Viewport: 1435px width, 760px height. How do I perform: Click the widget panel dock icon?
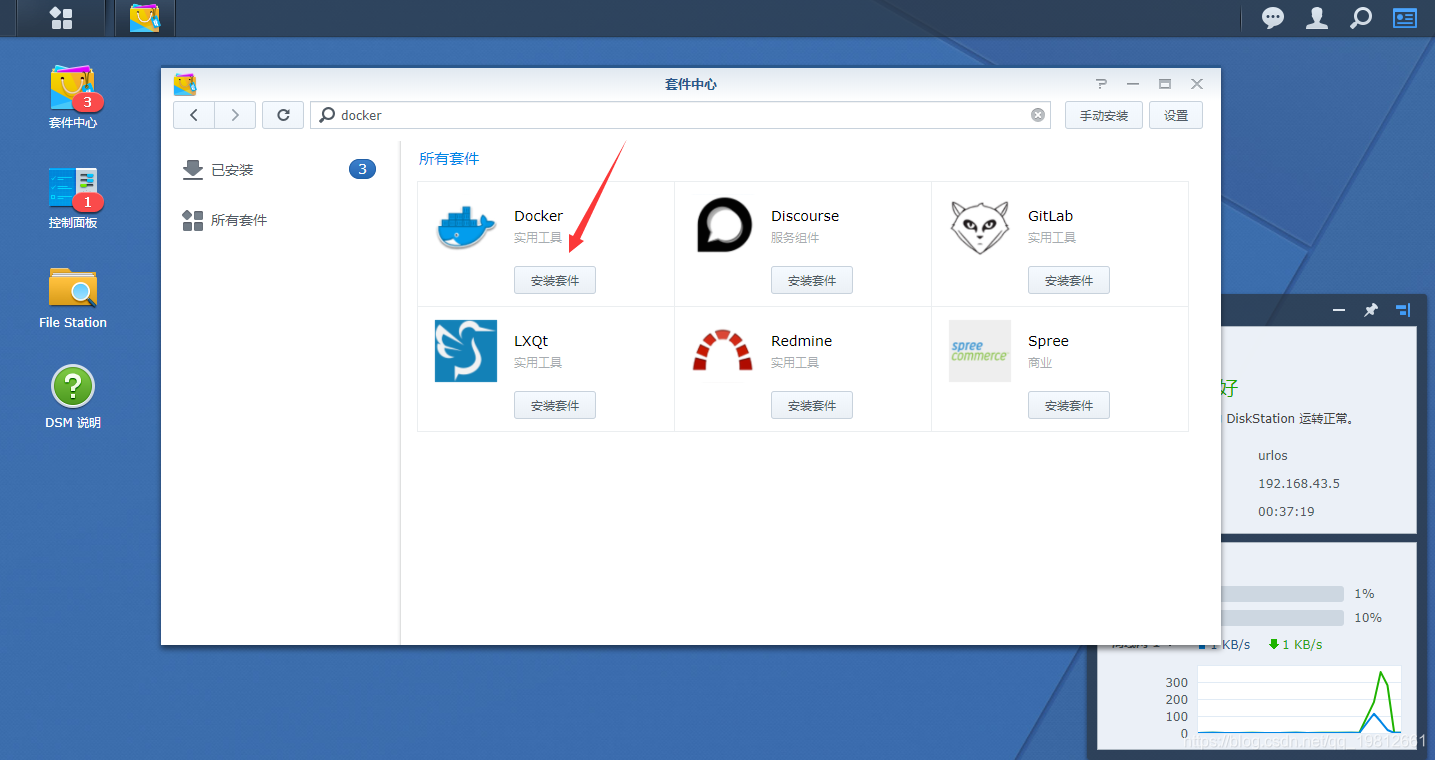pyautogui.click(x=1403, y=310)
